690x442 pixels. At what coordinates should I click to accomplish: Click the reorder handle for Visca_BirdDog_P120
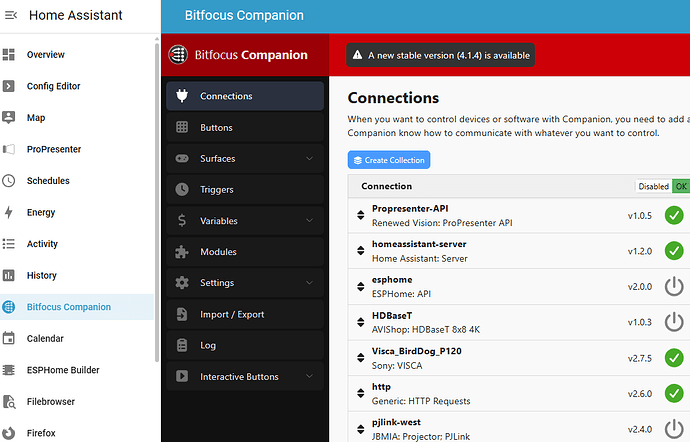[x=360, y=358]
